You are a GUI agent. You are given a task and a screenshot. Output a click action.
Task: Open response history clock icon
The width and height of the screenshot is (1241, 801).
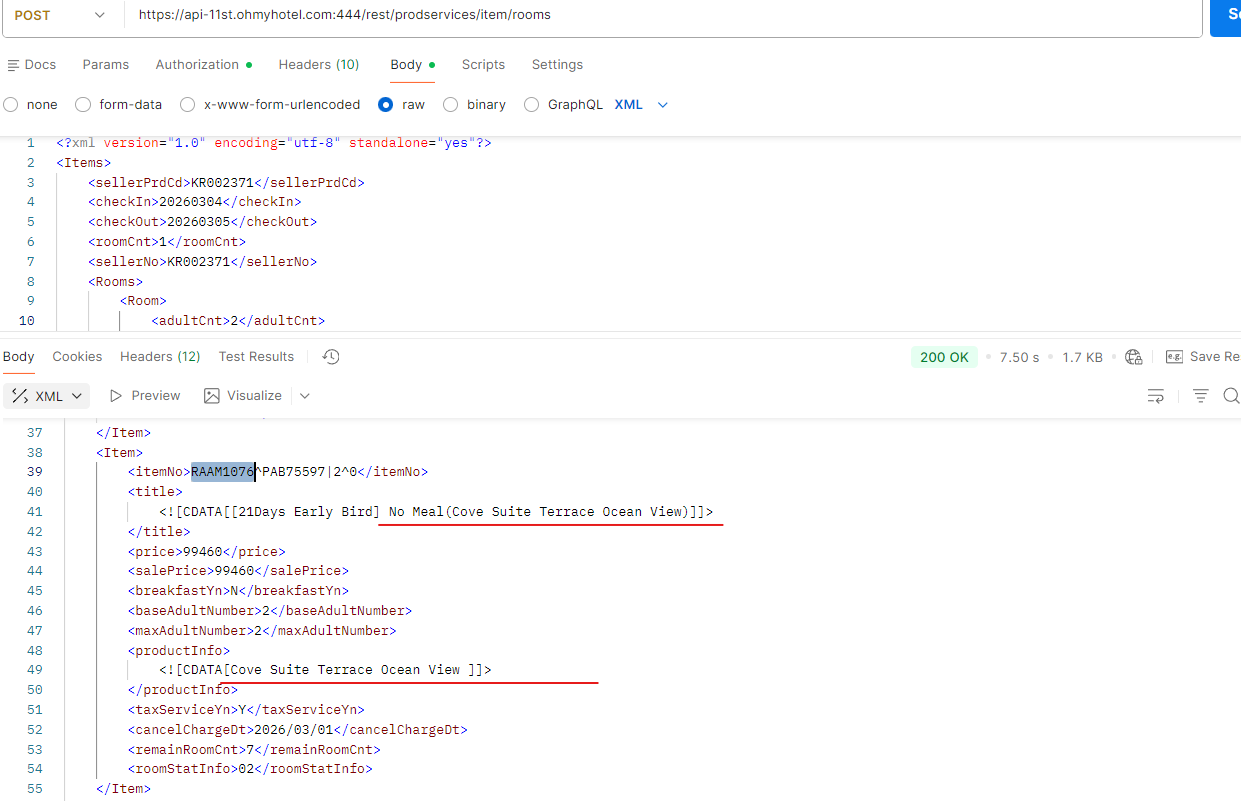(x=331, y=356)
